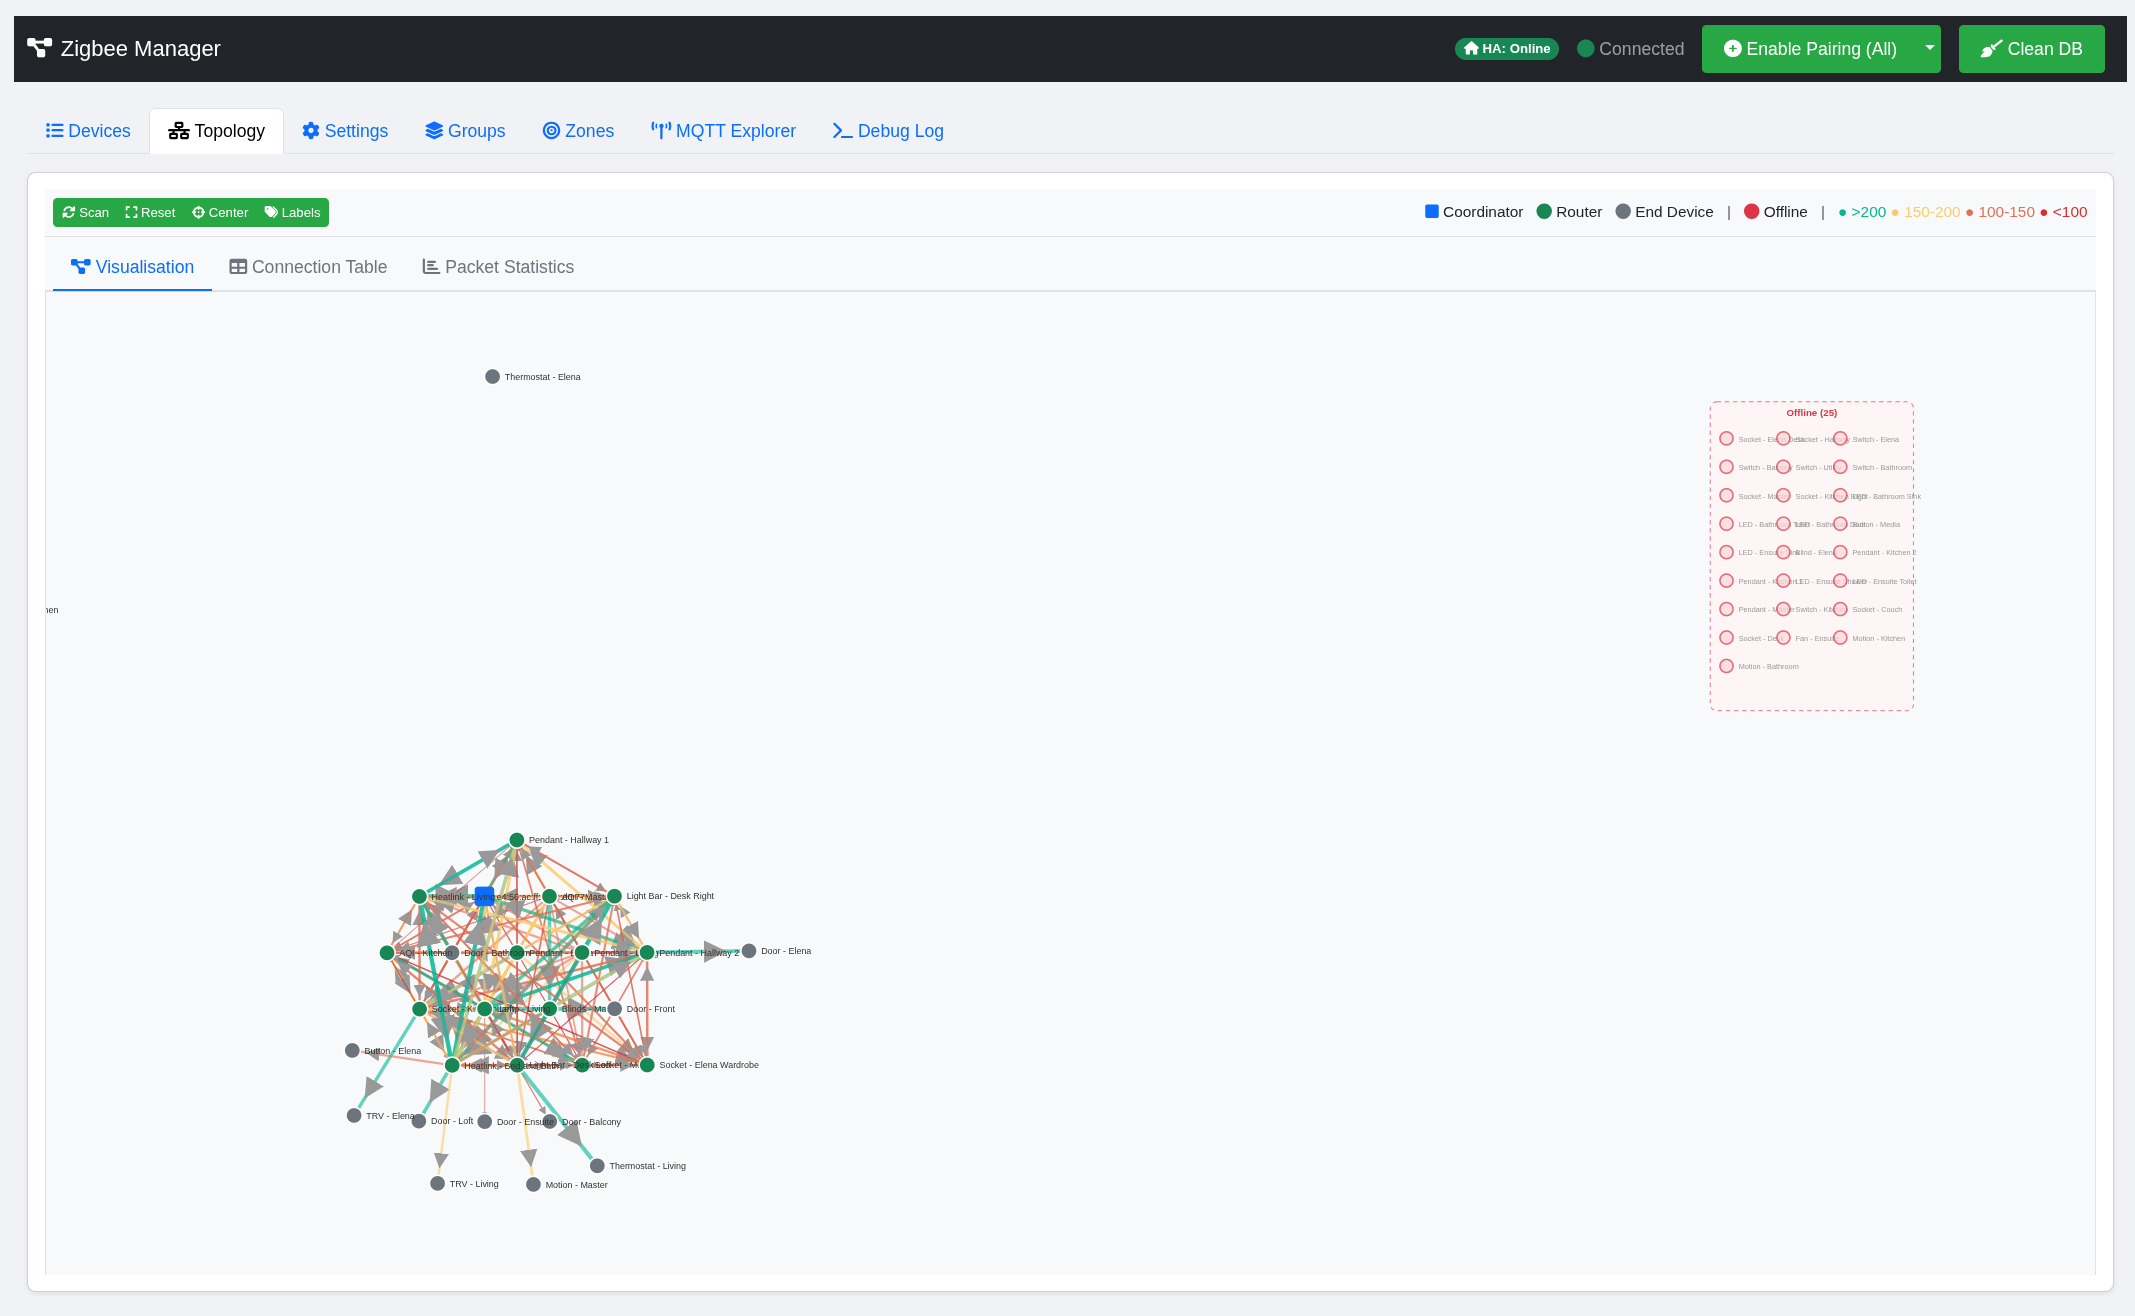Click the Connected status indicator
This screenshot has width=2135, height=1316.
point(1630,49)
